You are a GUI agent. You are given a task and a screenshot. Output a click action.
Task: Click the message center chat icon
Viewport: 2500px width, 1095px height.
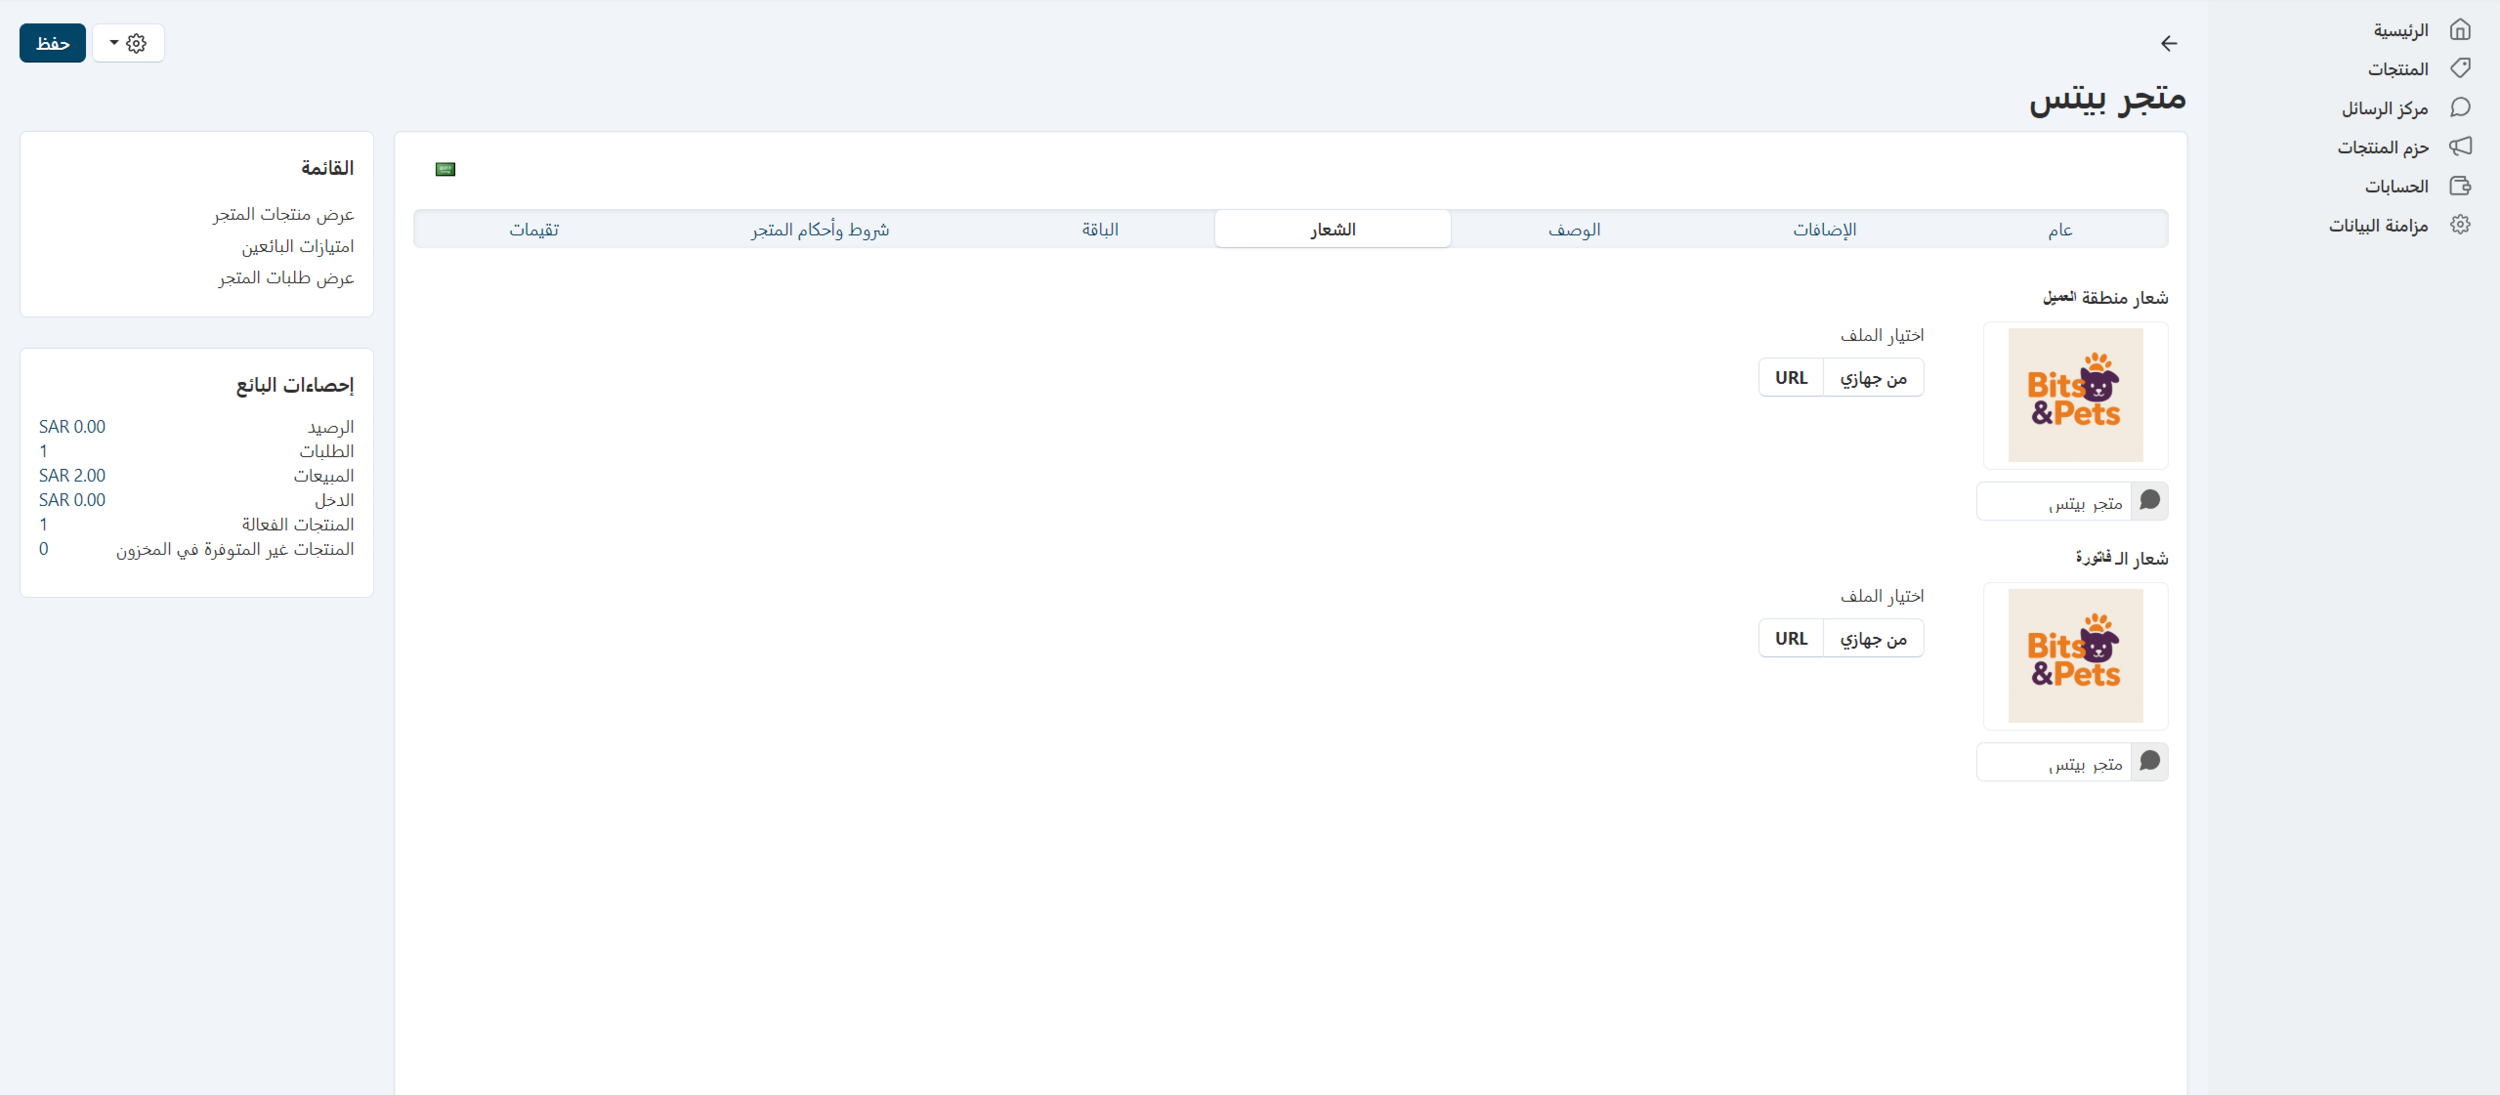[2460, 107]
